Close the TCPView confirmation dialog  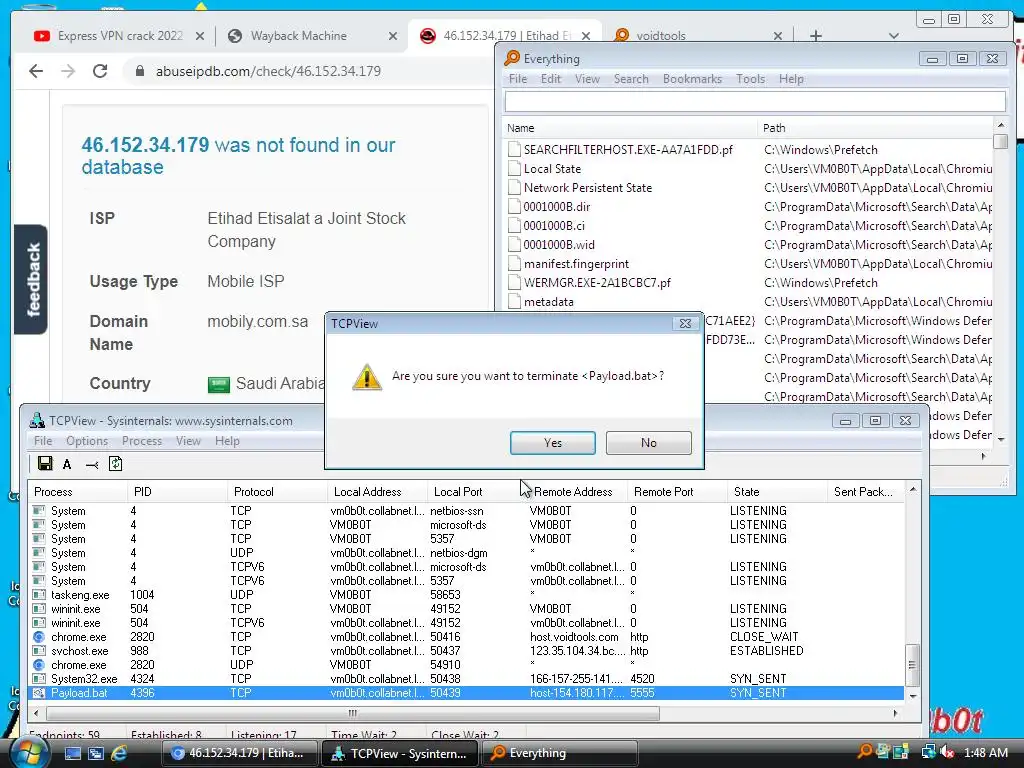pos(685,323)
